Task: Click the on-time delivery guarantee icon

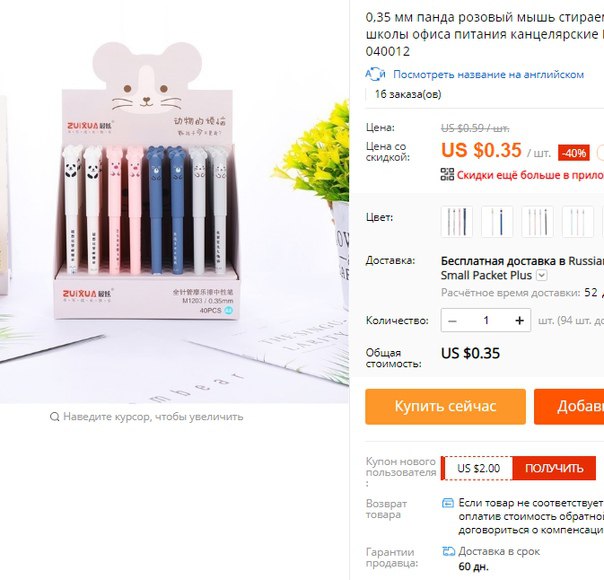Action: point(448,552)
